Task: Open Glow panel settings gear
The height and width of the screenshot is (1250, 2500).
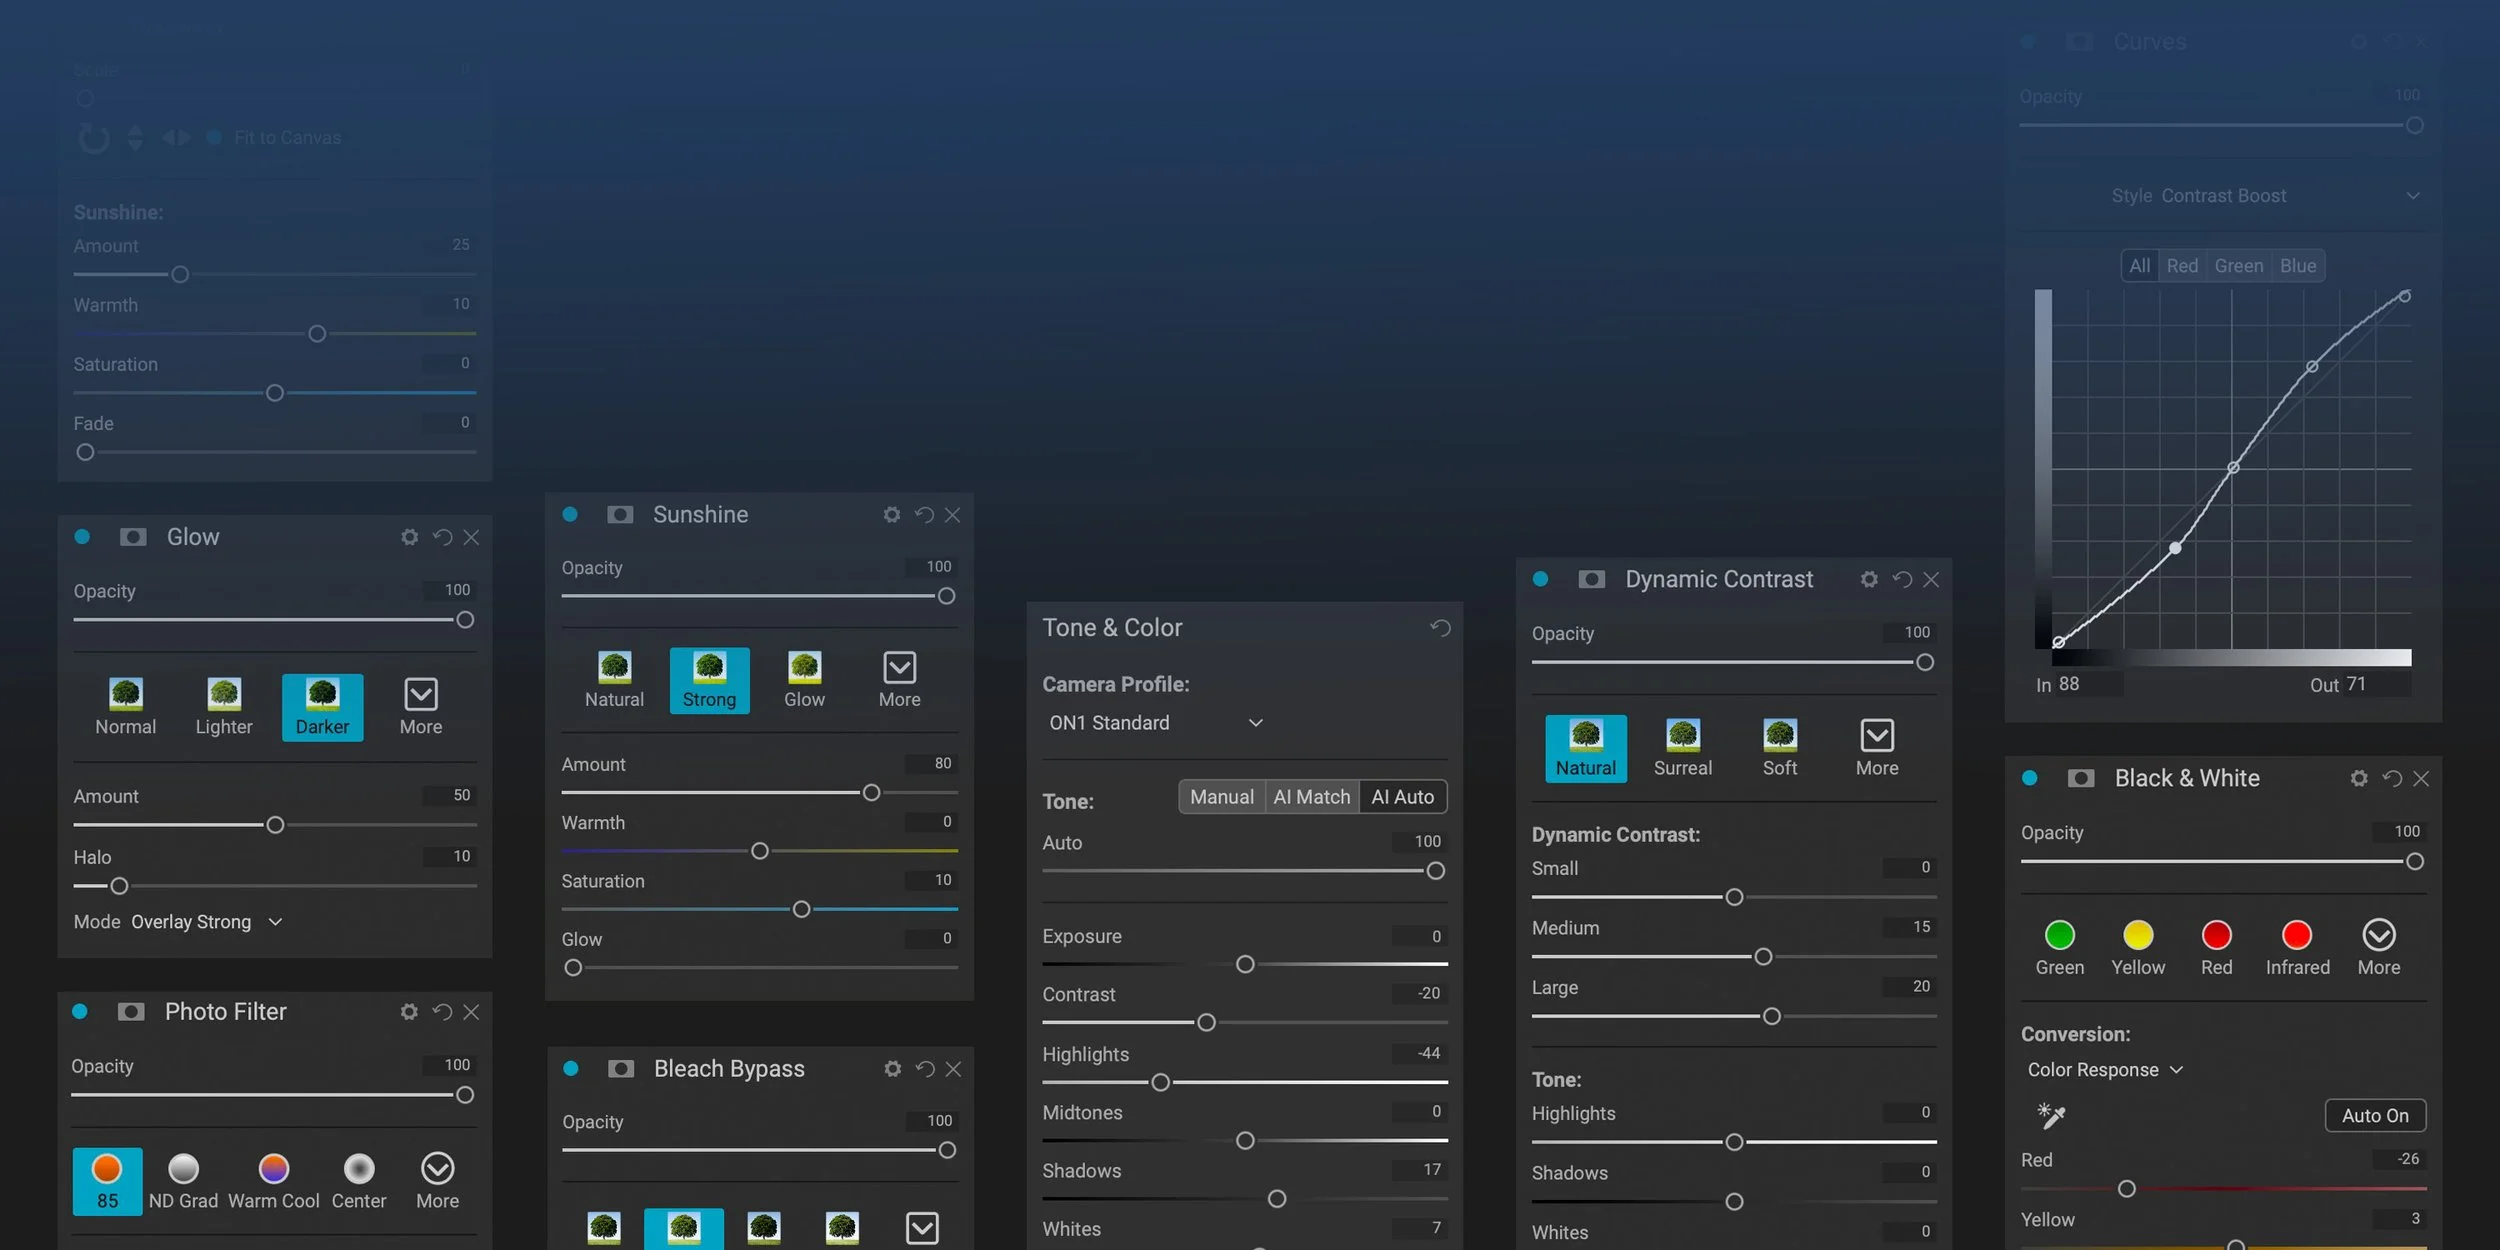Action: tap(409, 538)
